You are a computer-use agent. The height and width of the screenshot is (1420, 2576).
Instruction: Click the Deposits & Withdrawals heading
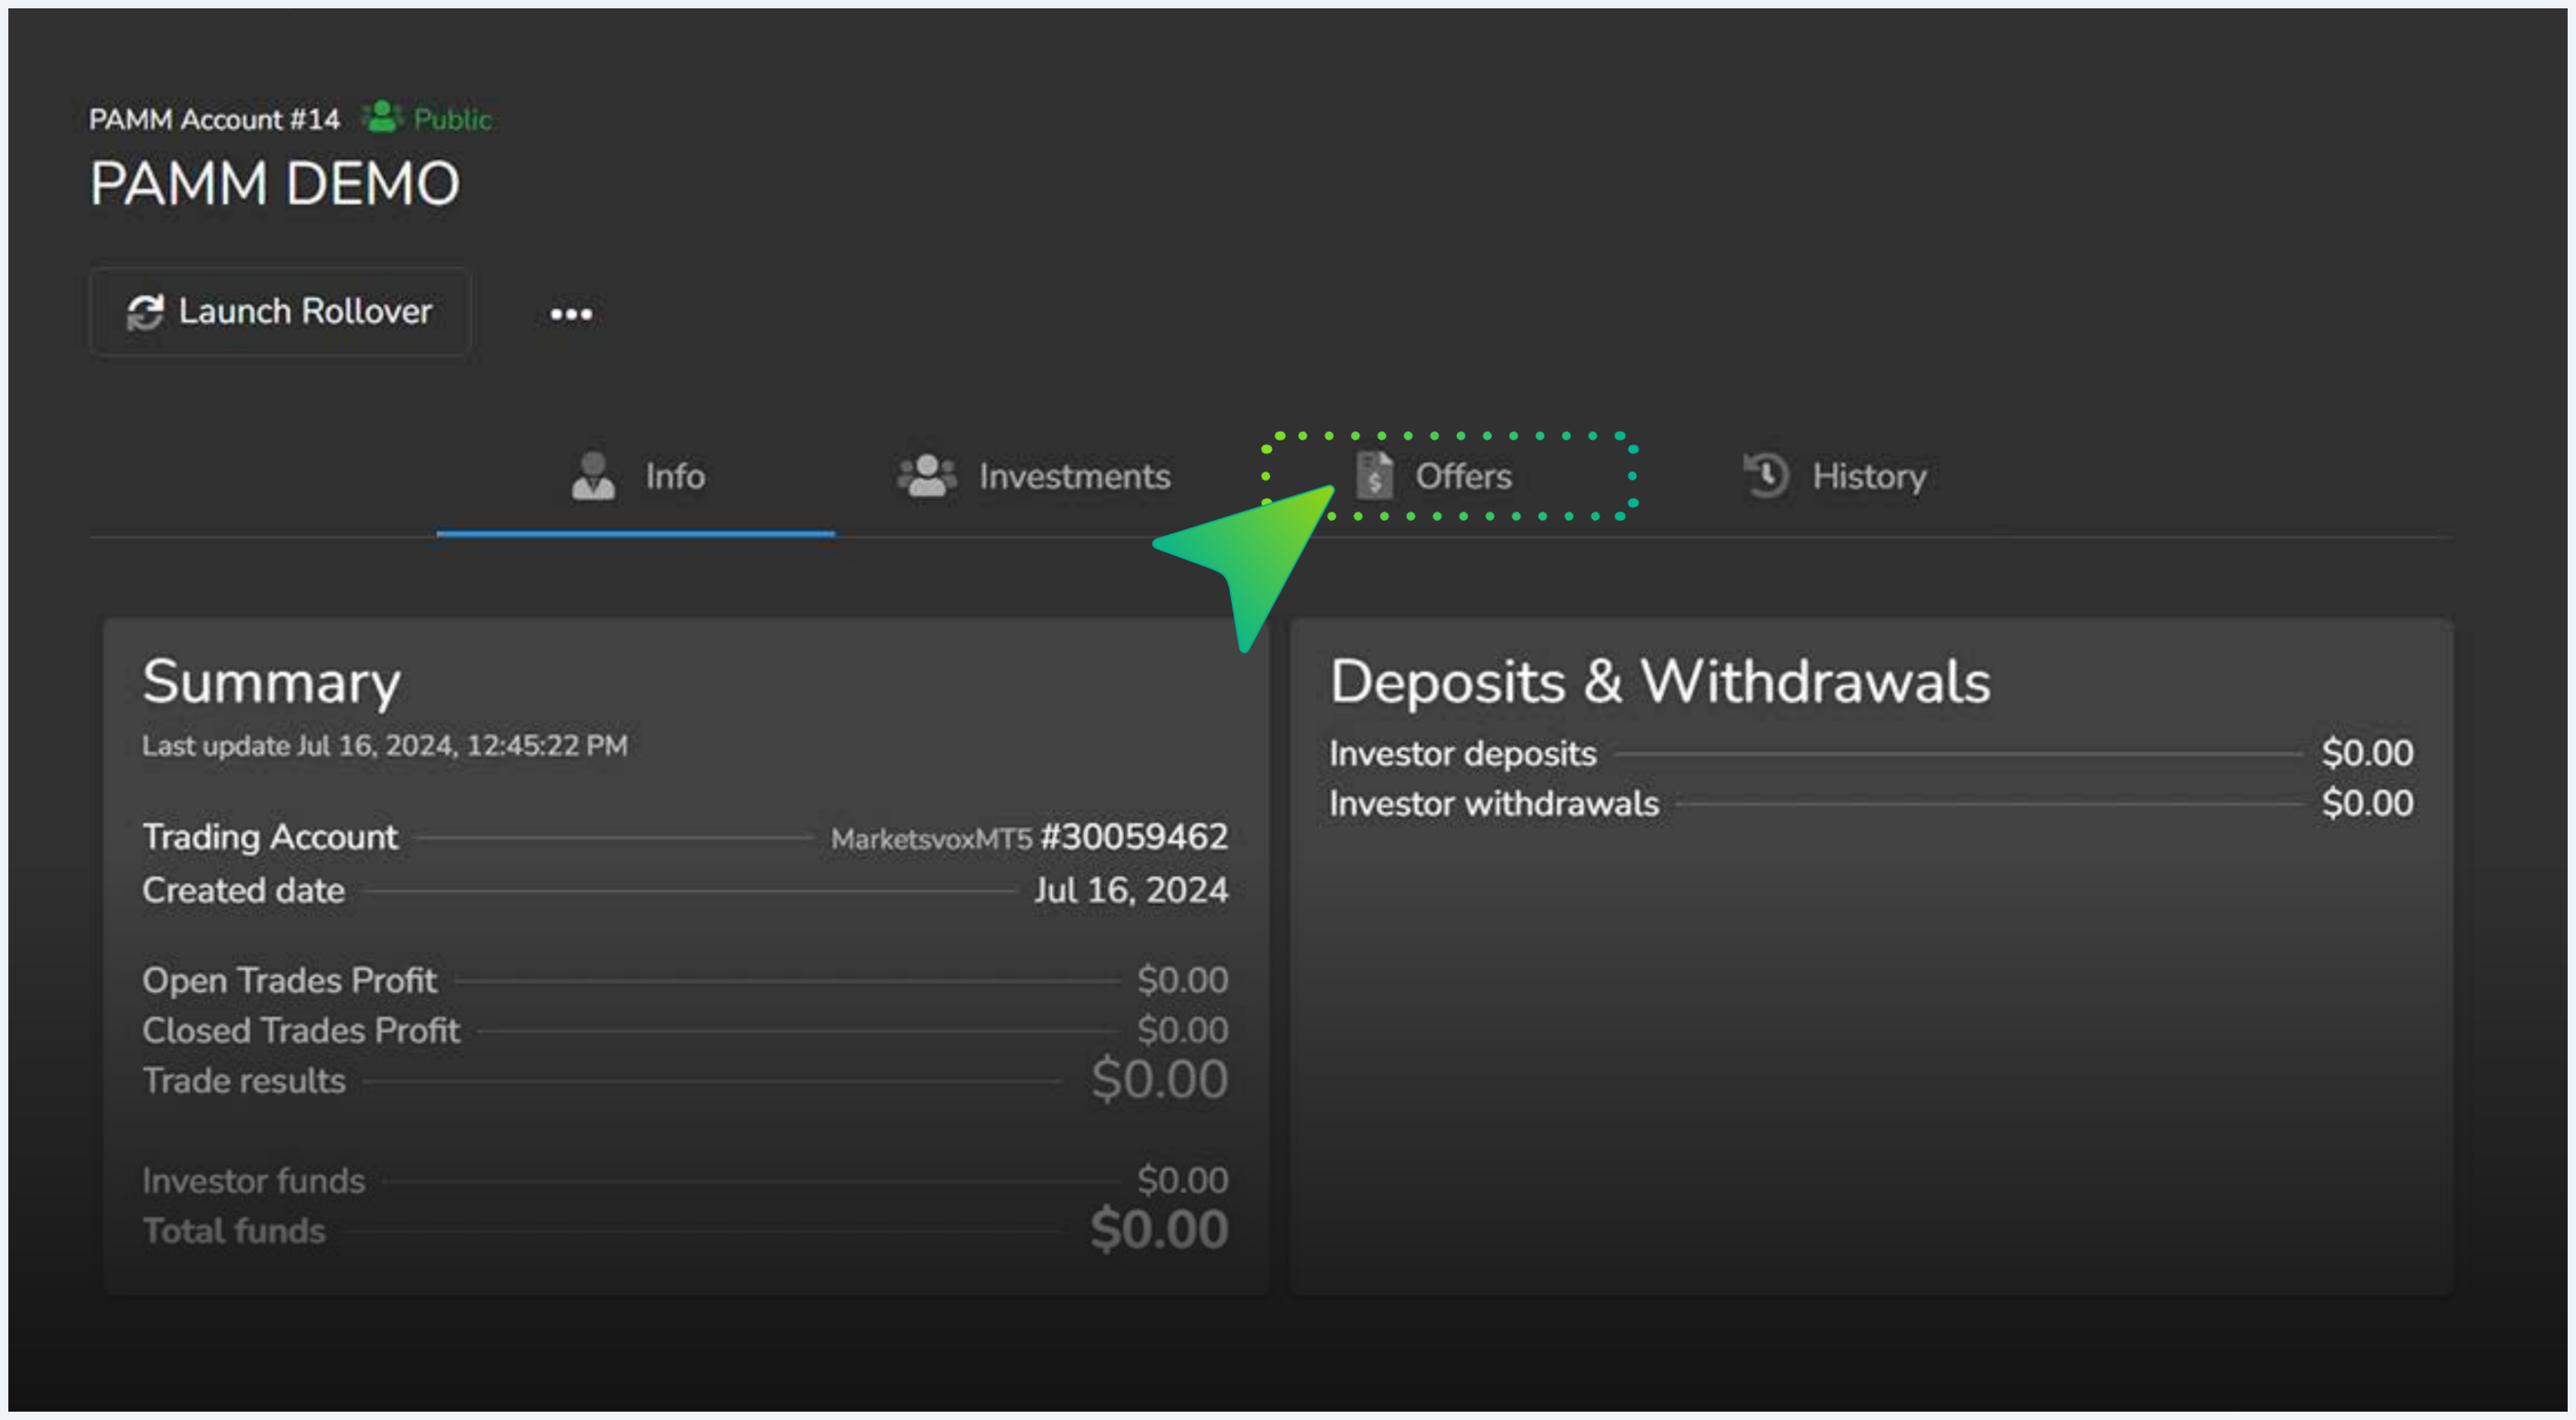tap(1660, 682)
